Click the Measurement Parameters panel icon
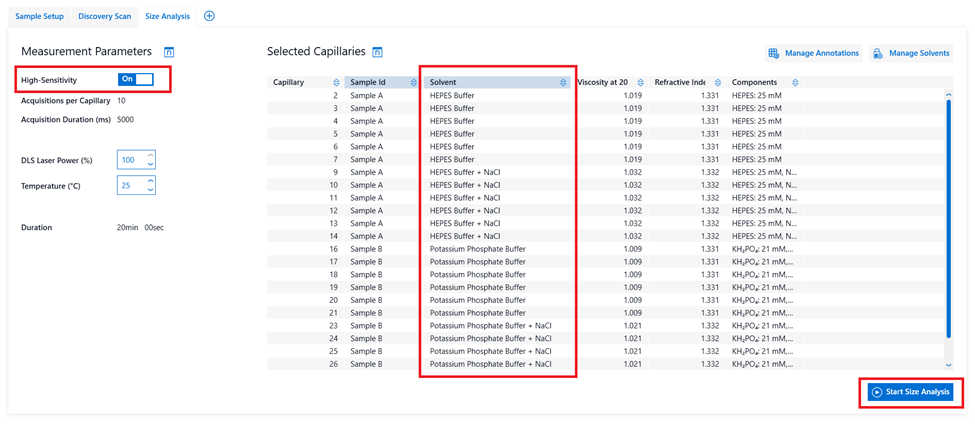Image resolution: width=975 pixels, height=425 pixels. (169, 52)
